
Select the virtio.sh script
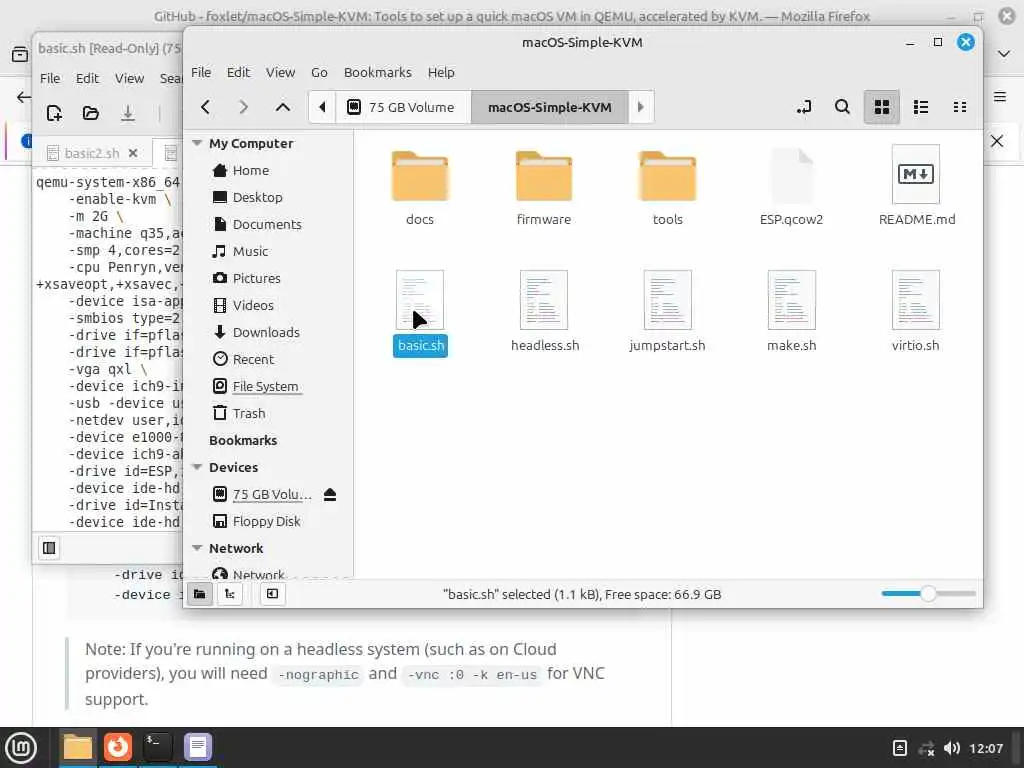[916, 313]
